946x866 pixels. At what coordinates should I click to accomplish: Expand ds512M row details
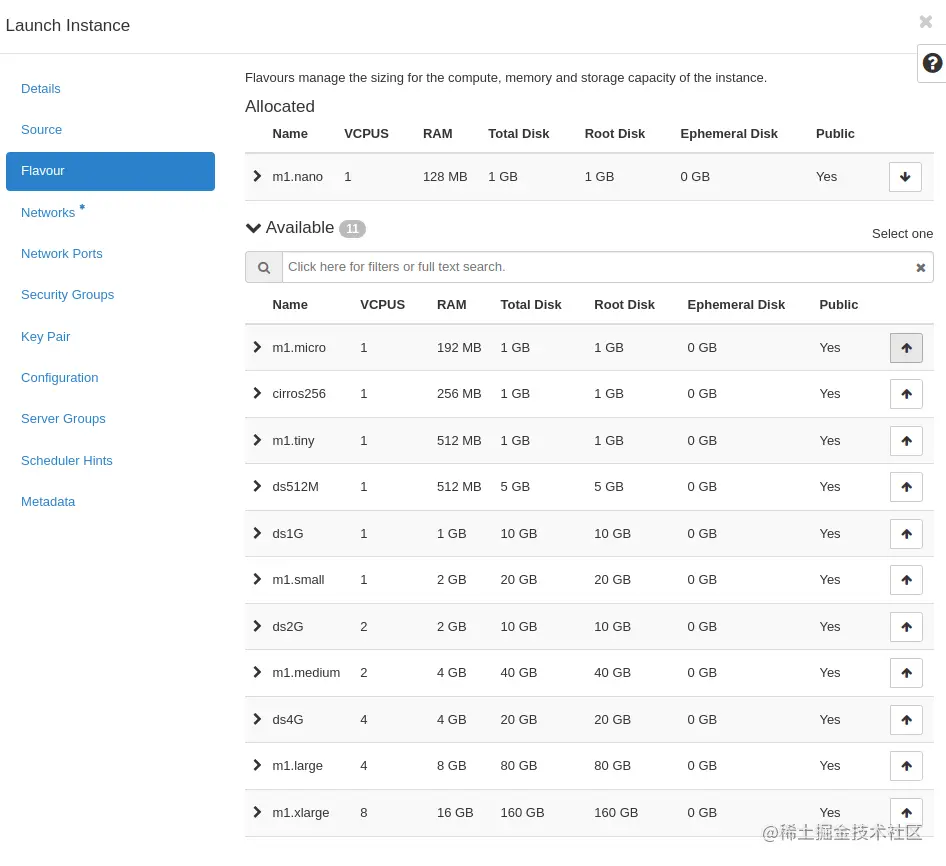coord(258,486)
